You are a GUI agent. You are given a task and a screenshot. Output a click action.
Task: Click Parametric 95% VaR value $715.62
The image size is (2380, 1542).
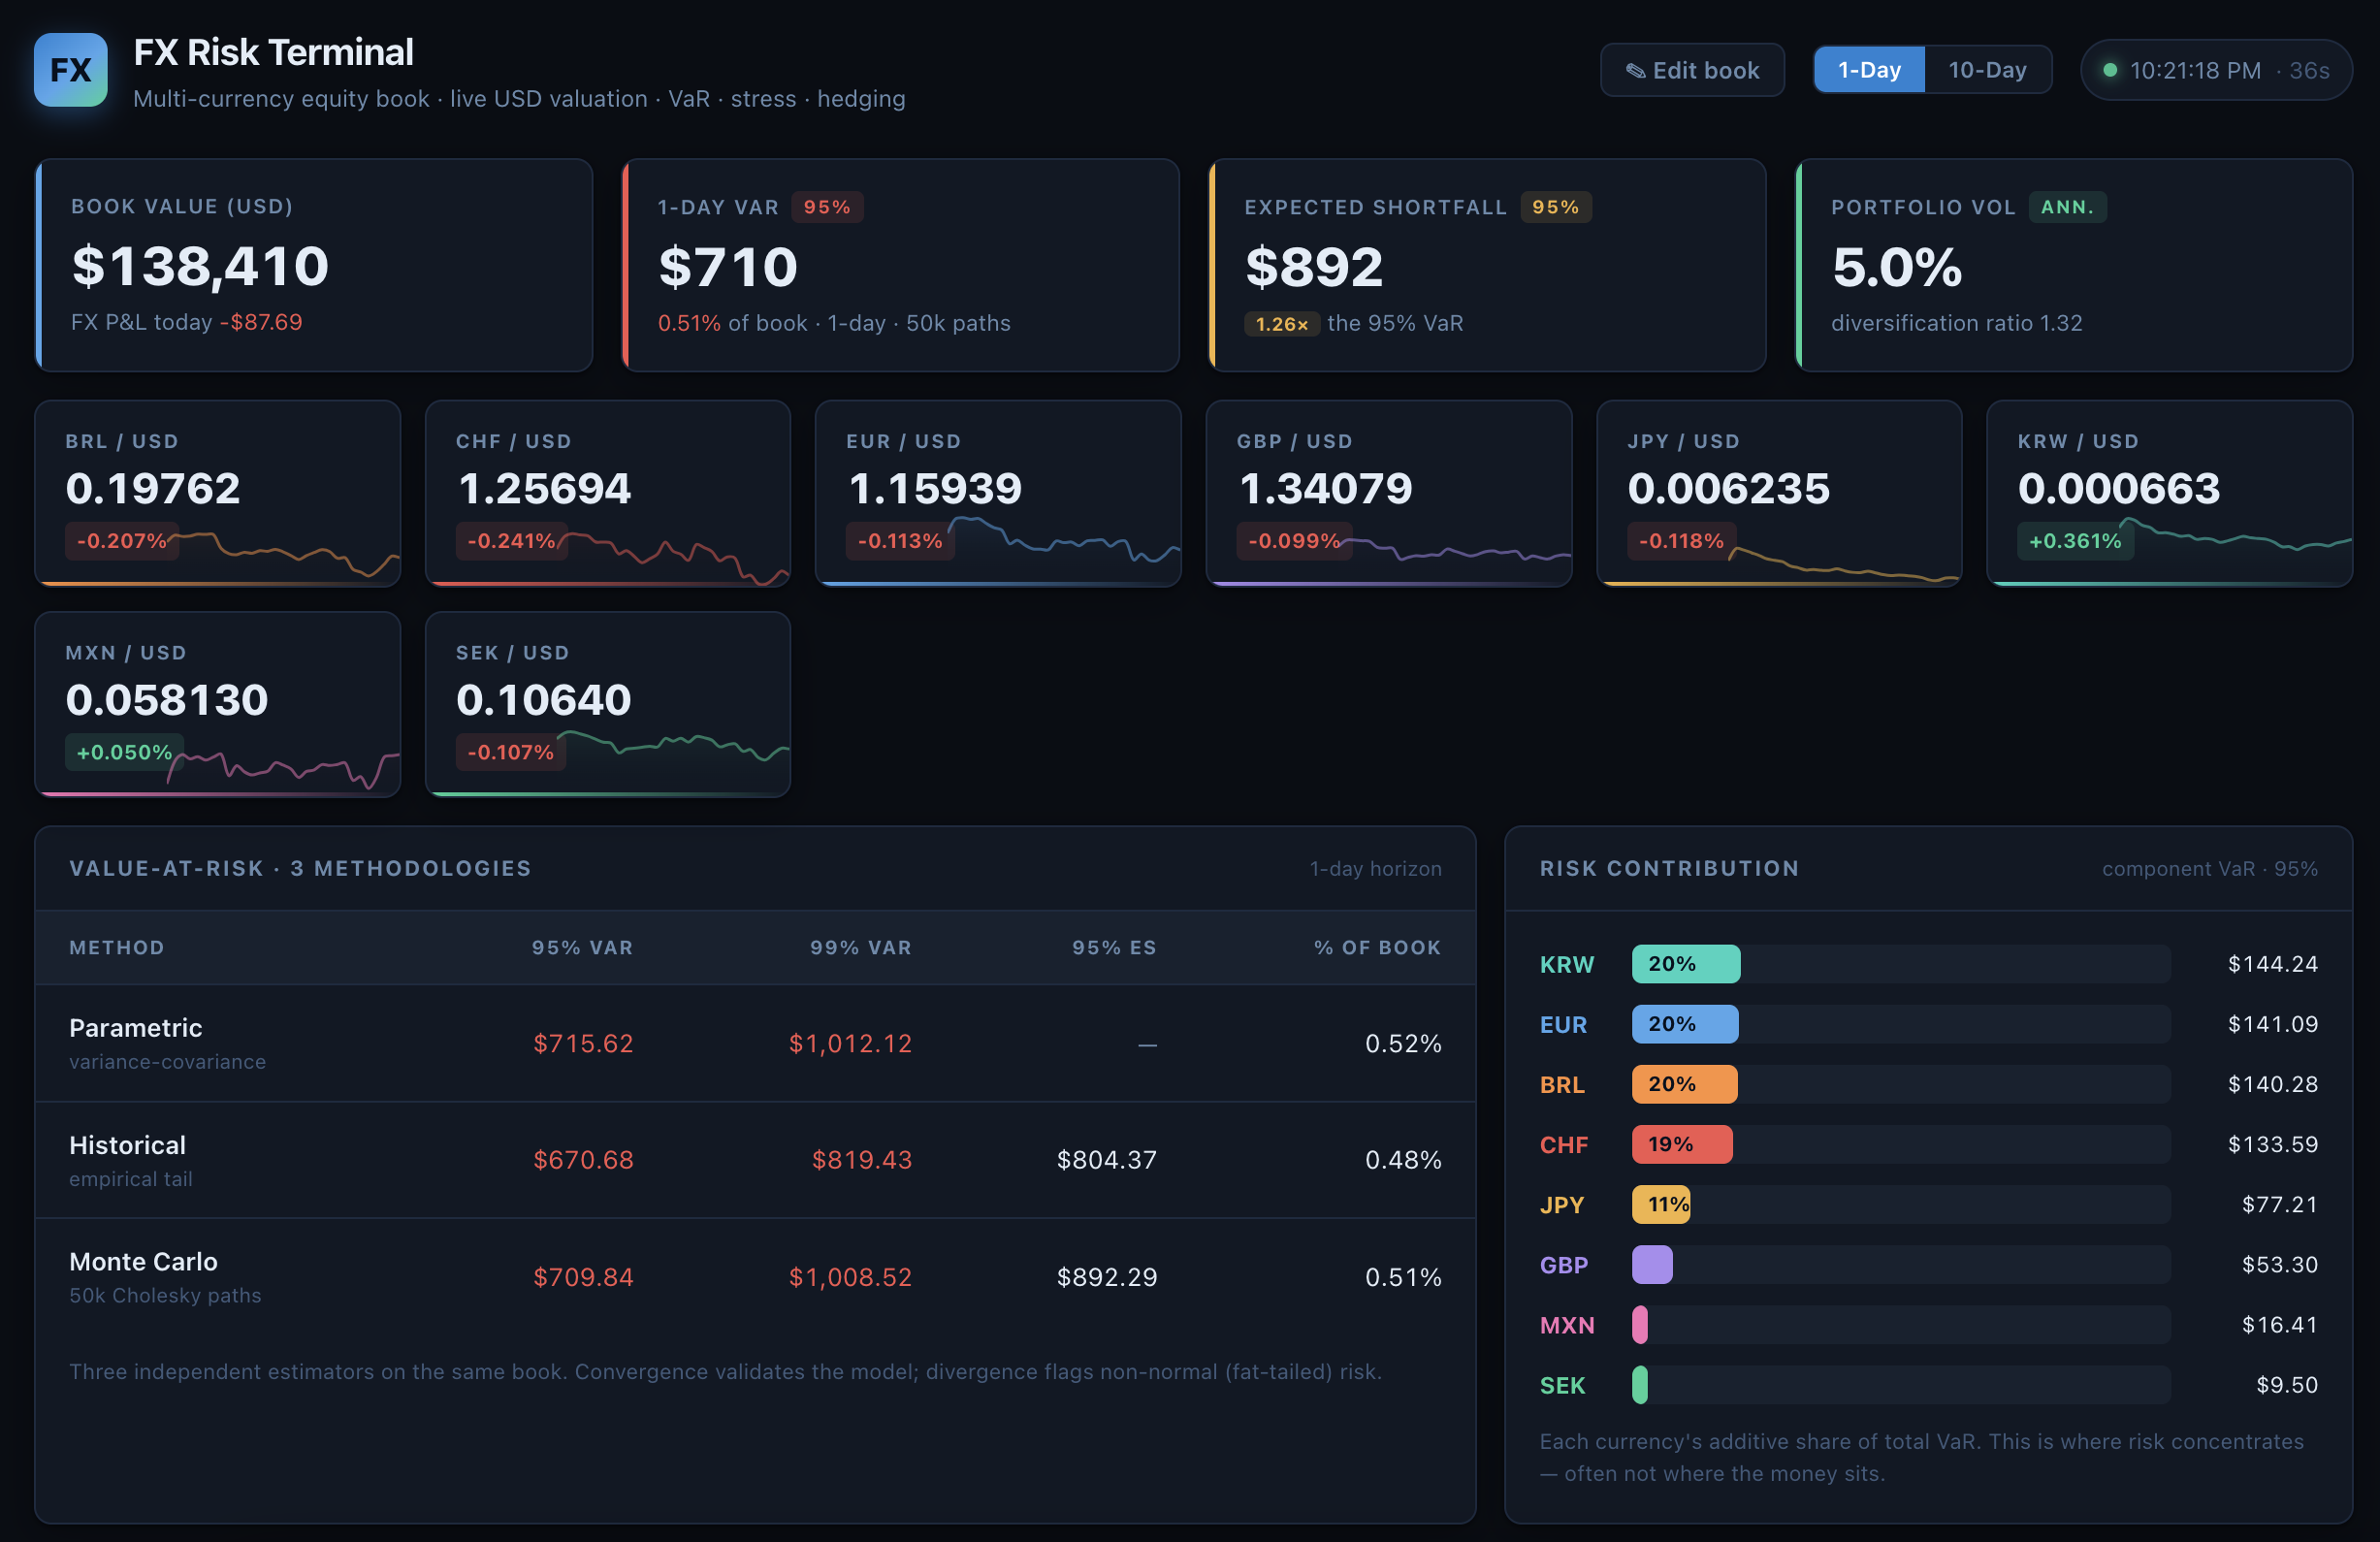(x=583, y=1043)
